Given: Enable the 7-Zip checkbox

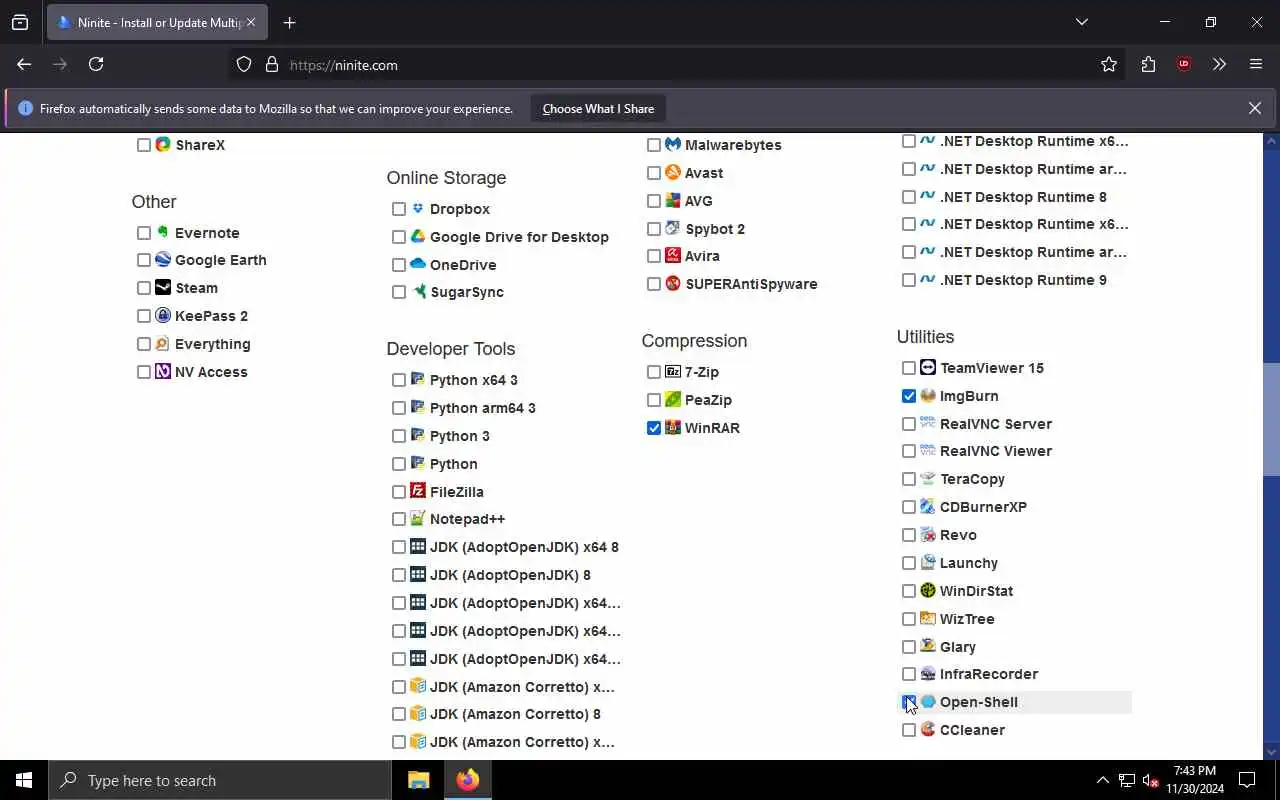Looking at the screenshot, I should [x=654, y=372].
